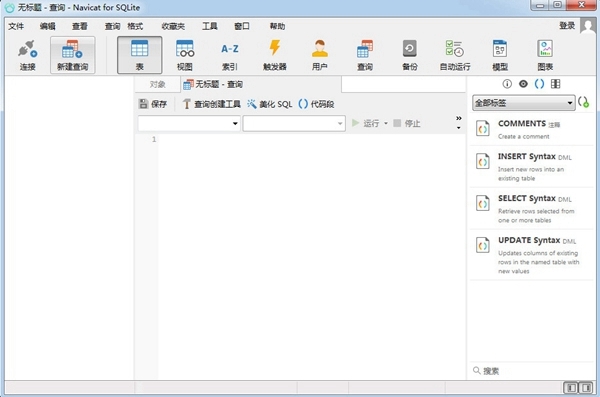The image size is (600, 397).
Task: Click the Model (模型) toolbar icon
Action: point(500,55)
